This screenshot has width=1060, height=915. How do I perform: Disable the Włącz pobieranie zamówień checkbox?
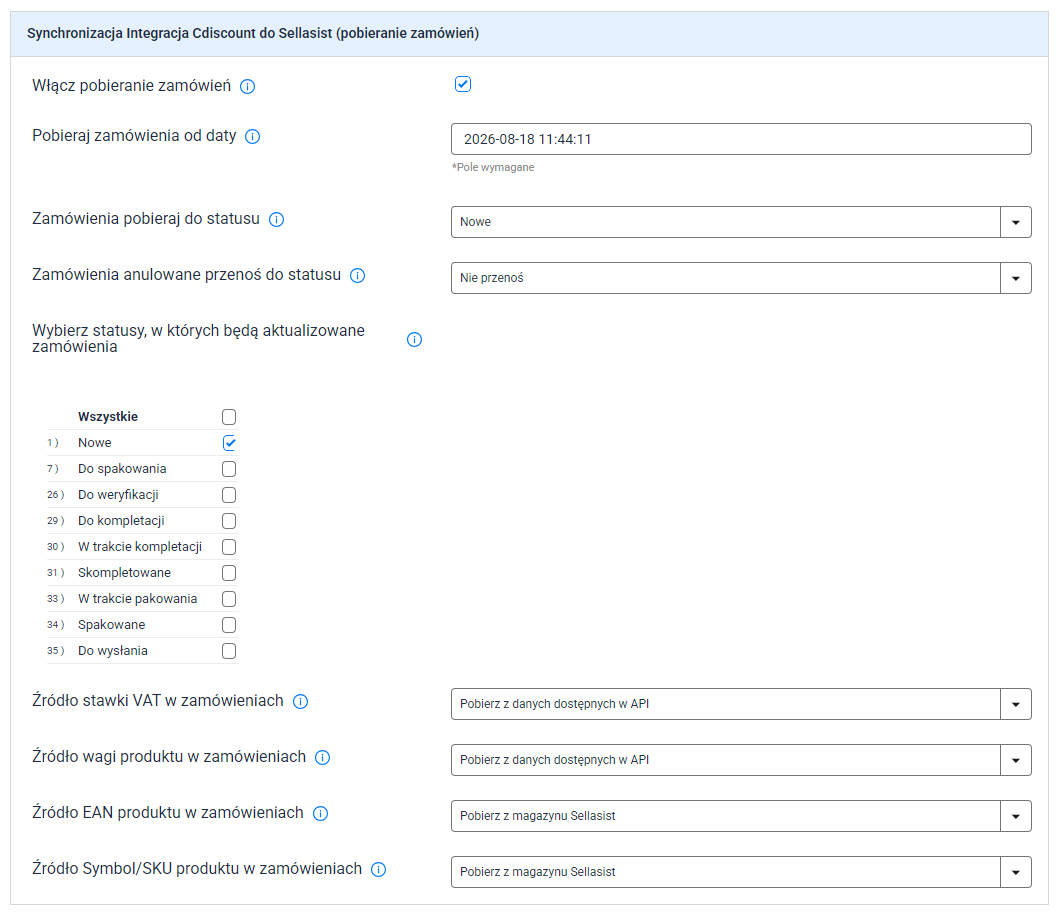click(463, 84)
